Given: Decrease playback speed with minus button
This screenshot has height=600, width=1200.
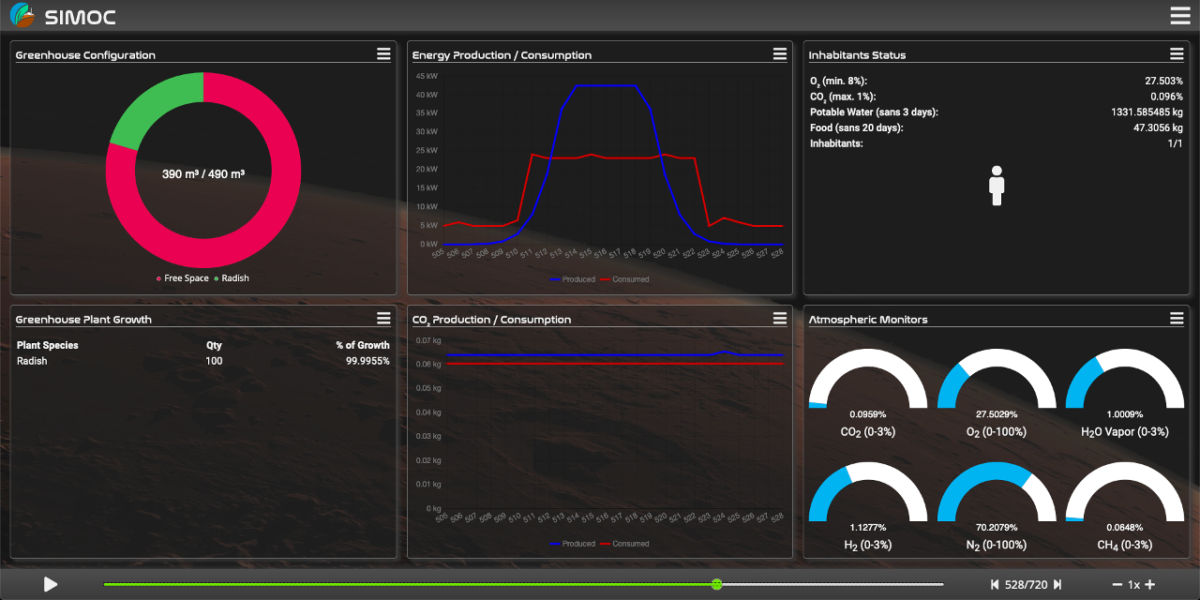Looking at the screenshot, I should pos(1117,585).
